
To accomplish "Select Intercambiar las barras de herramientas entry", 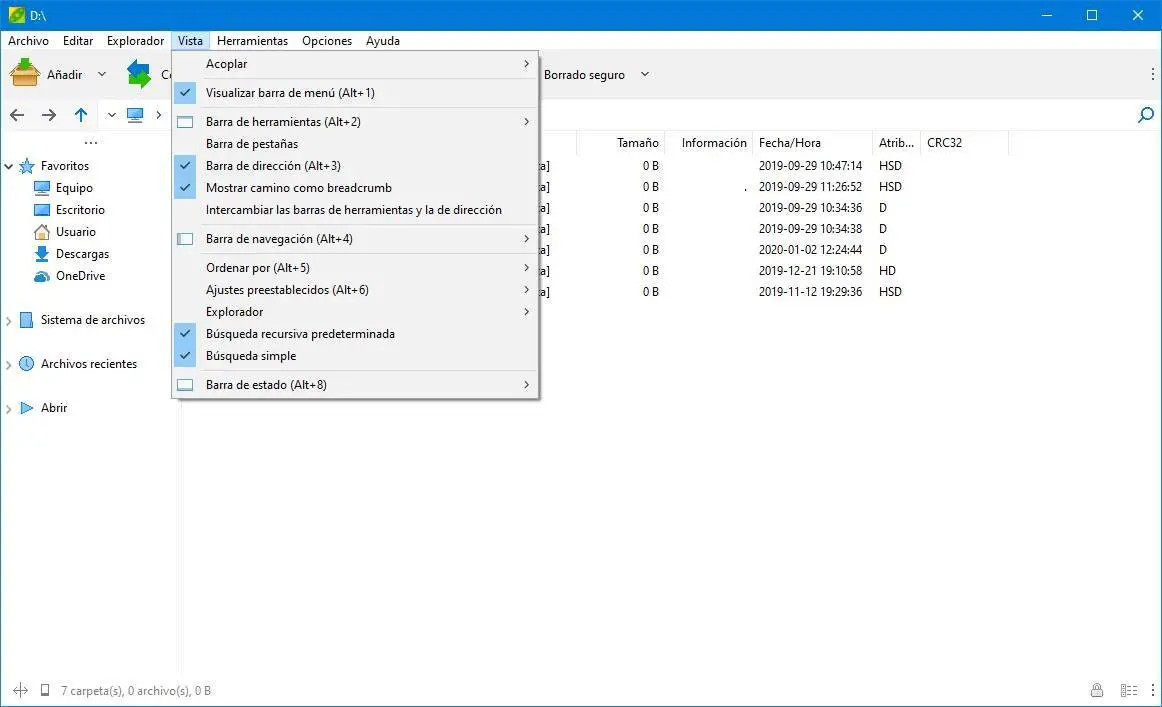I will 355,210.
